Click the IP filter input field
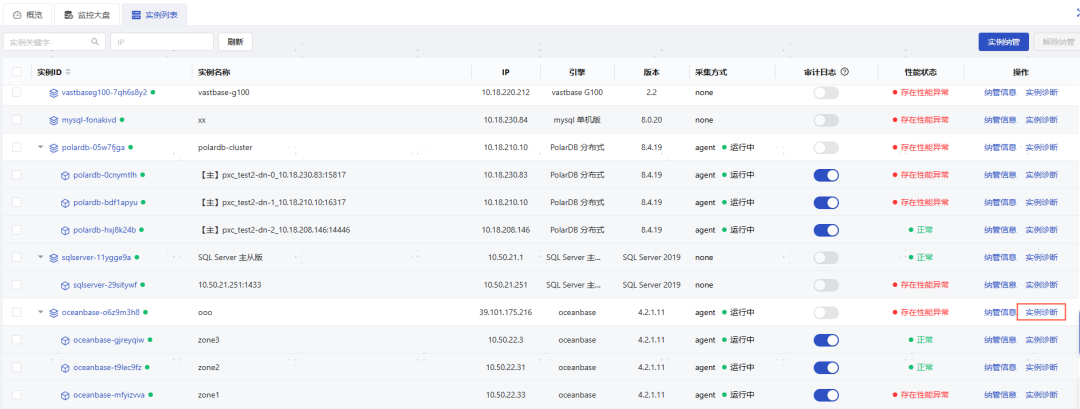The height and width of the screenshot is (409, 1080). [162, 42]
